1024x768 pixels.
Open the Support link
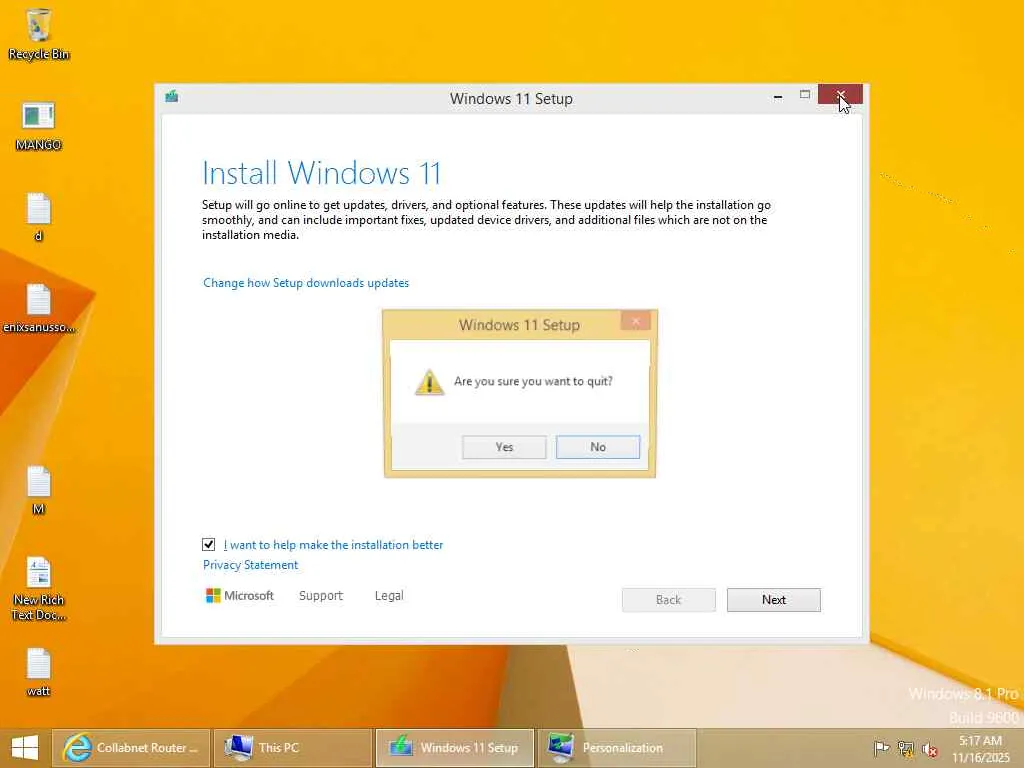click(x=321, y=596)
